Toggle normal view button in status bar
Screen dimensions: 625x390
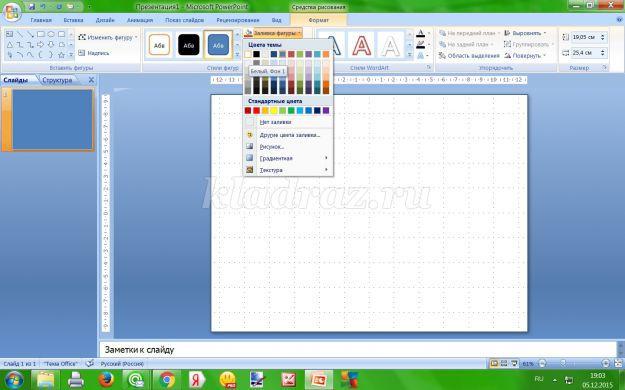494,363
